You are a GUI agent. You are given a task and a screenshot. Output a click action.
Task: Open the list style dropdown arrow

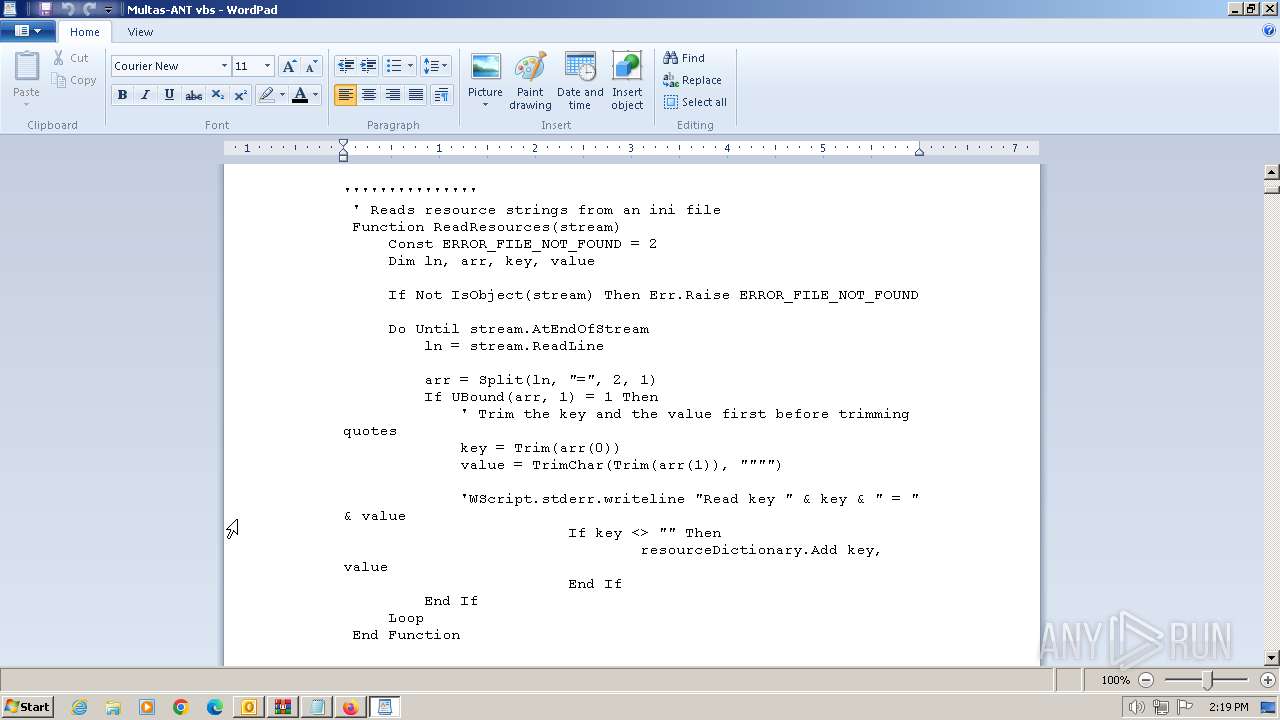(x=411, y=66)
